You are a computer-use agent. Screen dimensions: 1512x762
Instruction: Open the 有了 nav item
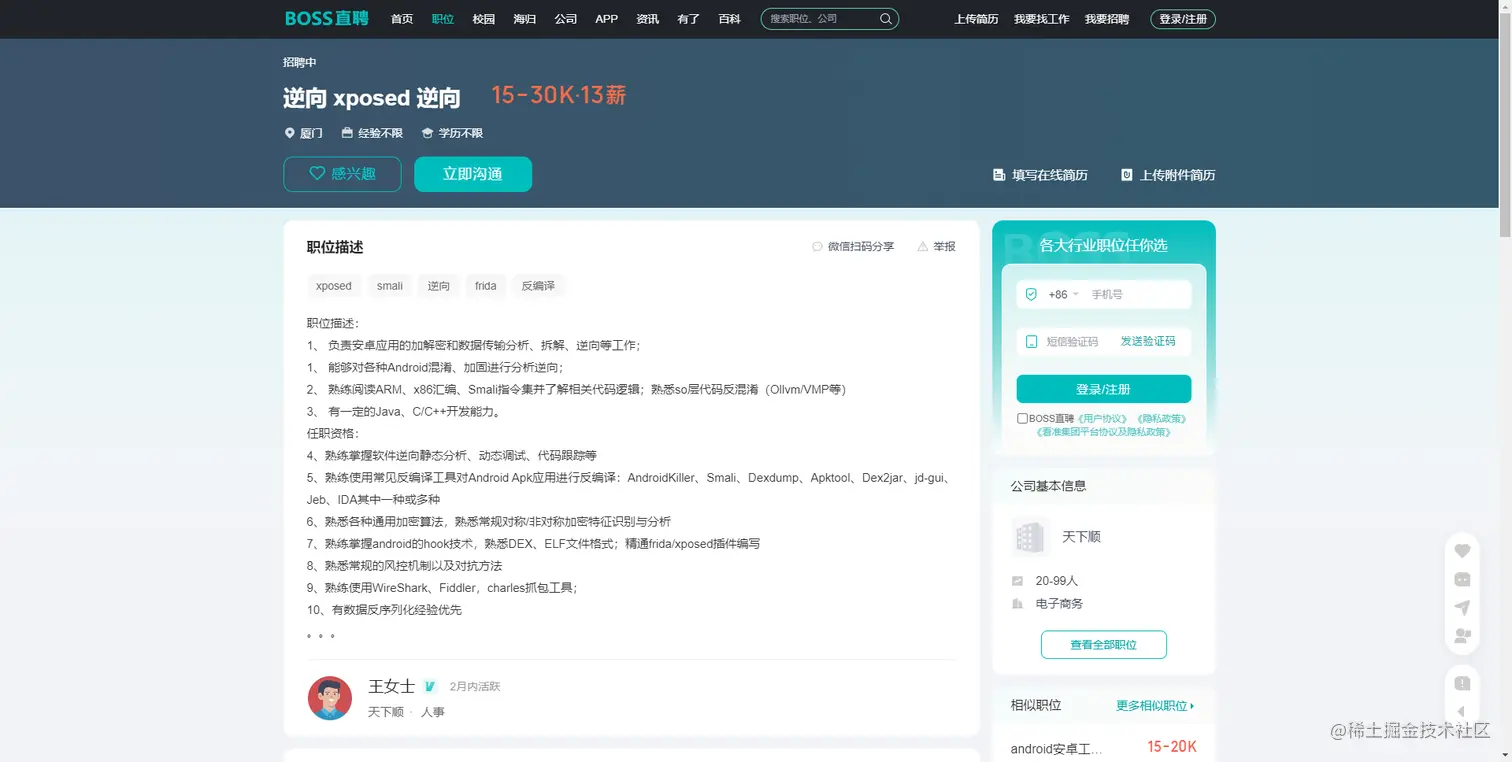(x=689, y=19)
